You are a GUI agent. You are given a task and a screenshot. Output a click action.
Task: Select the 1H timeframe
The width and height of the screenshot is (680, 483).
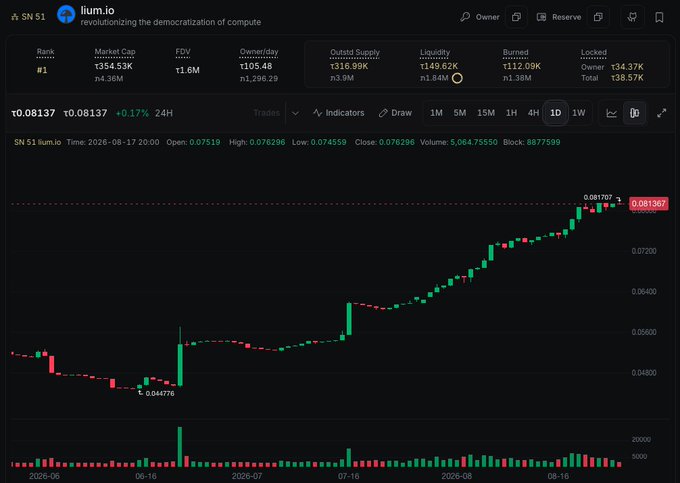pos(511,113)
